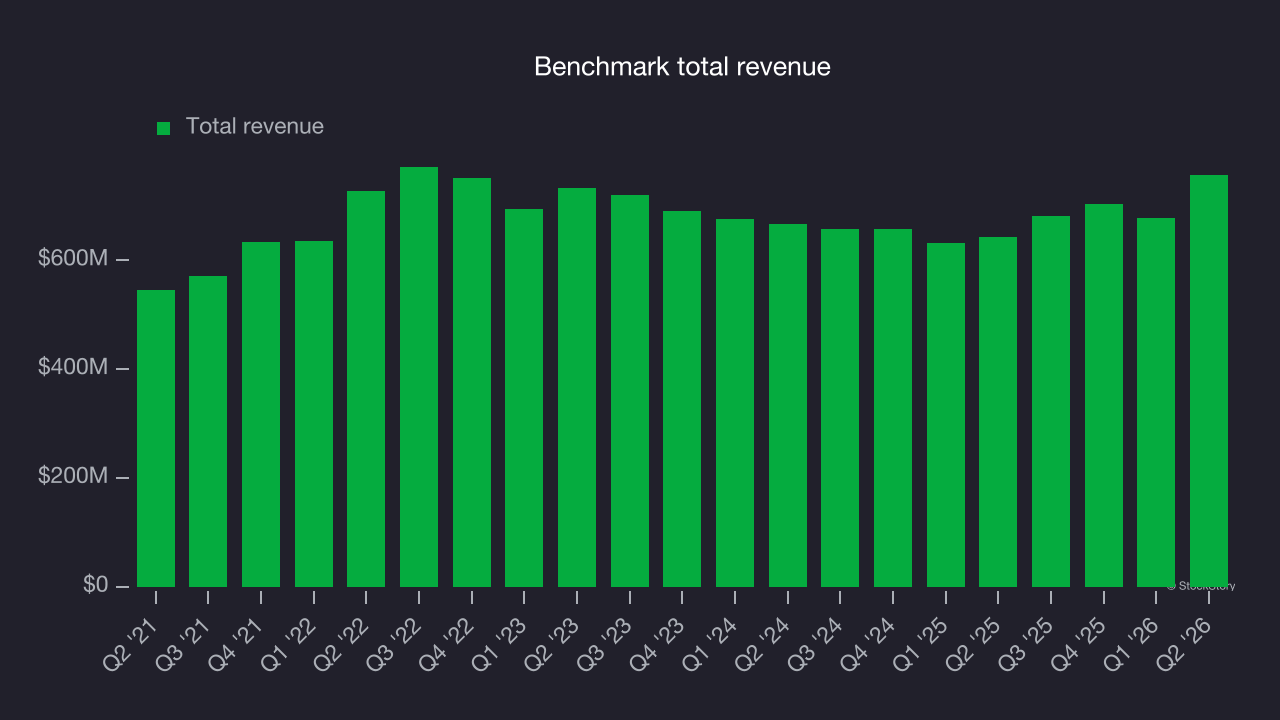This screenshot has height=720, width=1280.
Task: Click the "Benchmark total revenue" chart title
Action: (x=682, y=67)
